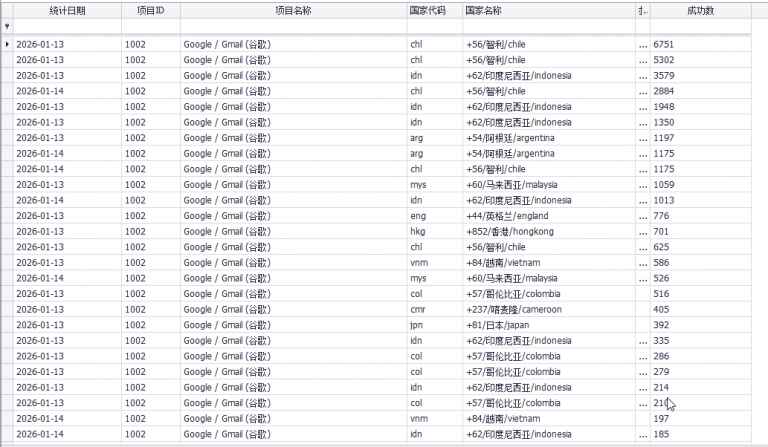This screenshot has width=768, height=447.
Task: Click the +237/喀麦隆/cameroon country cell
Action: click(549, 309)
